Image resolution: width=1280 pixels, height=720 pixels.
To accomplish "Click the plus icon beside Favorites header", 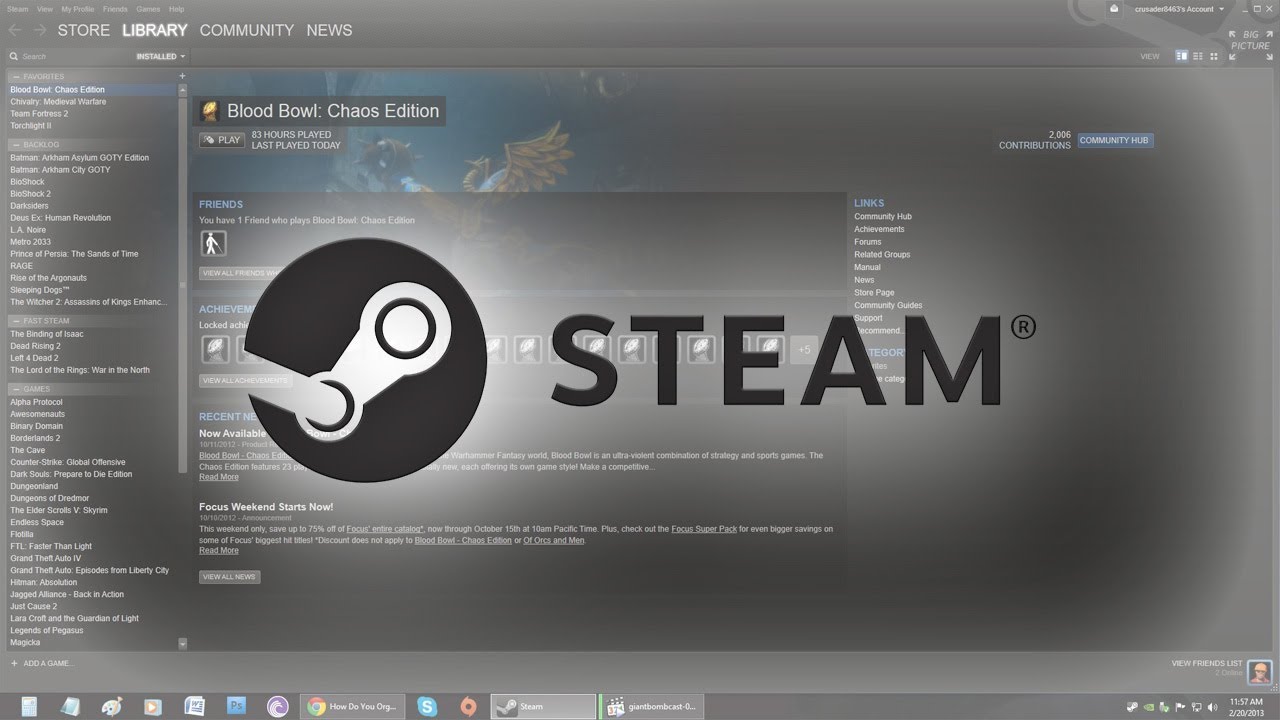I will click(182, 76).
